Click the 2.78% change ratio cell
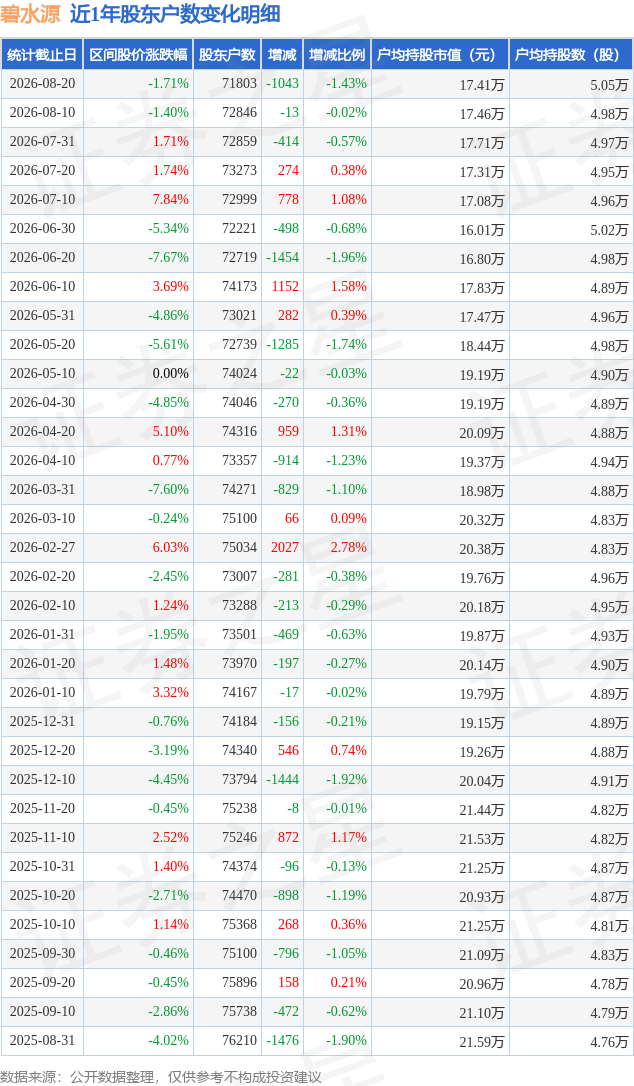This screenshot has height=1086, width=634. click(x=349, y=547)
